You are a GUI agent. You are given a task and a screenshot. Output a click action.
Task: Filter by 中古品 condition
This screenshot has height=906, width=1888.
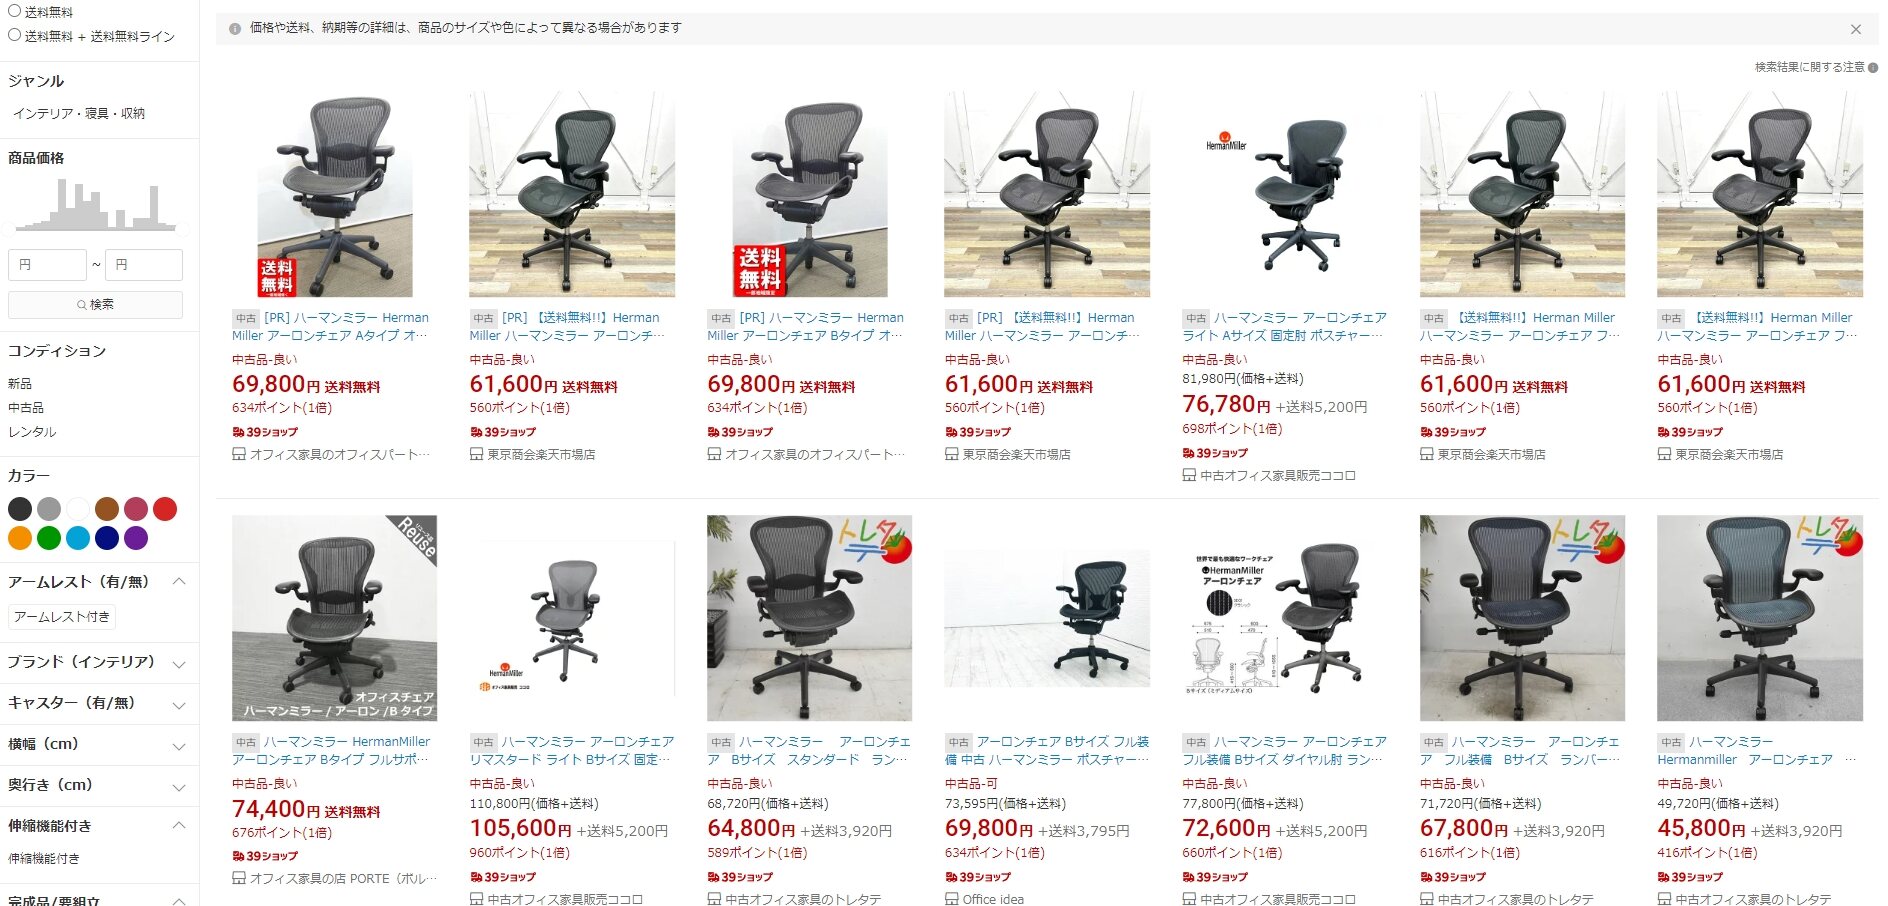pos(26,408)
